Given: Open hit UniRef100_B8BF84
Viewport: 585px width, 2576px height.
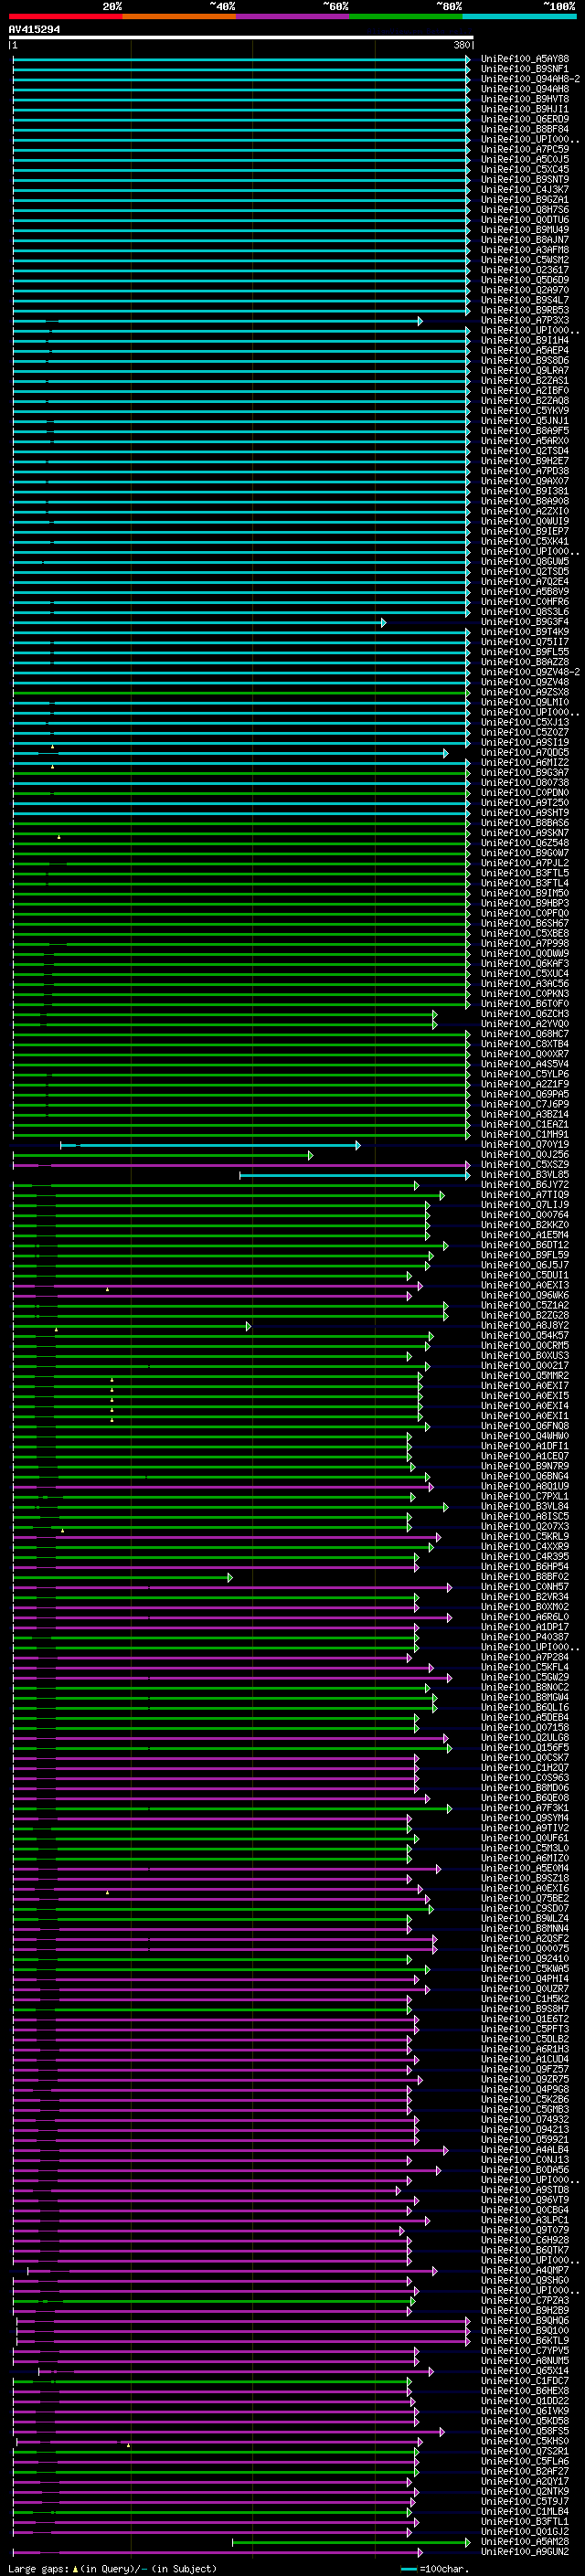Looking at the screenshot, I should point(525,129).
